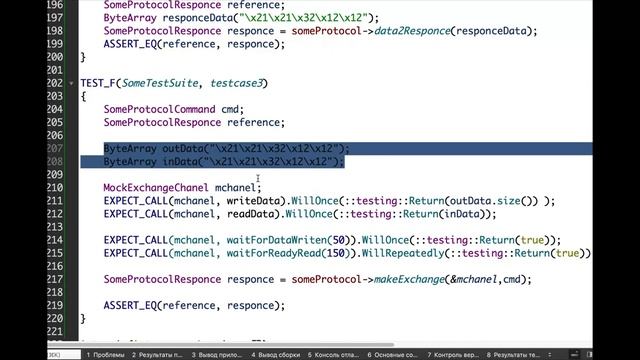Click the horizontal scrollbar of the editor
Image resolution: width=640 pixels, height=360 pixels.
point(220,344)
